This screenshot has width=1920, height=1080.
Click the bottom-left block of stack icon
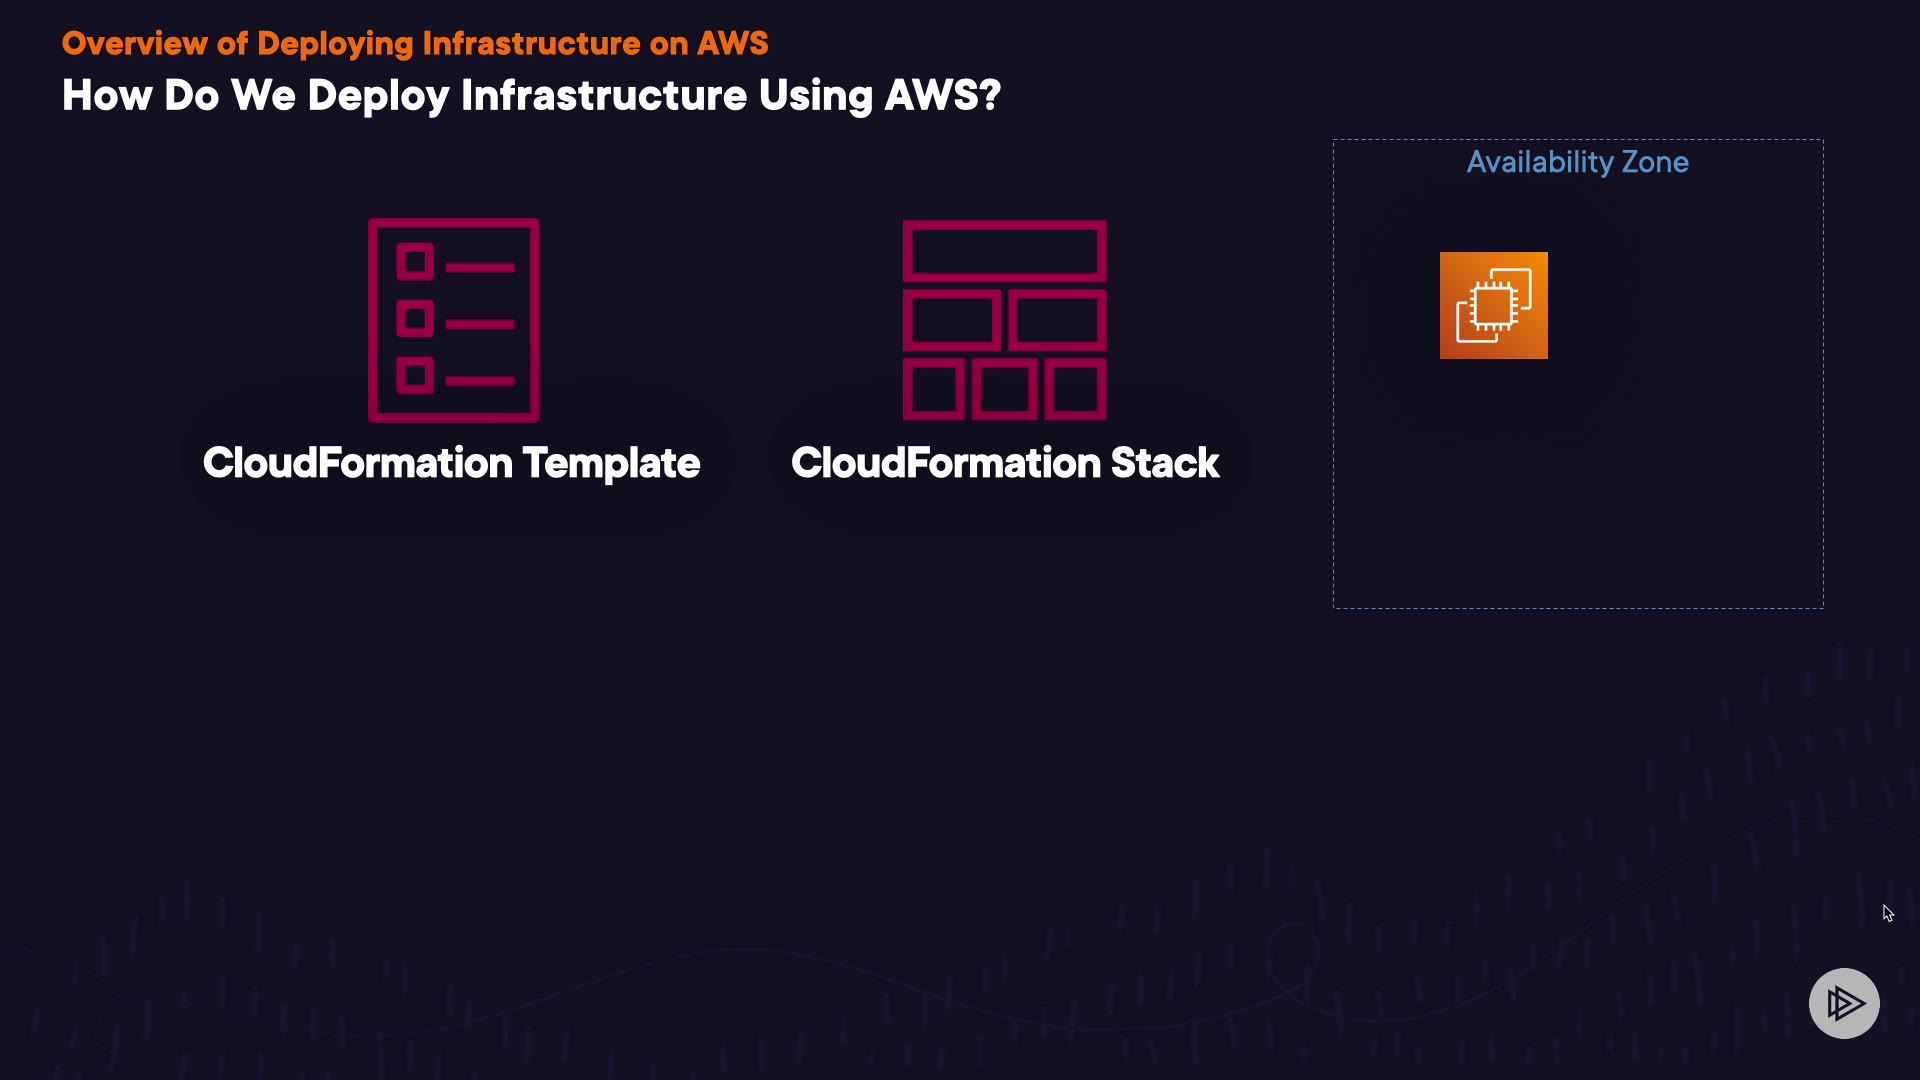pos(933,389)
